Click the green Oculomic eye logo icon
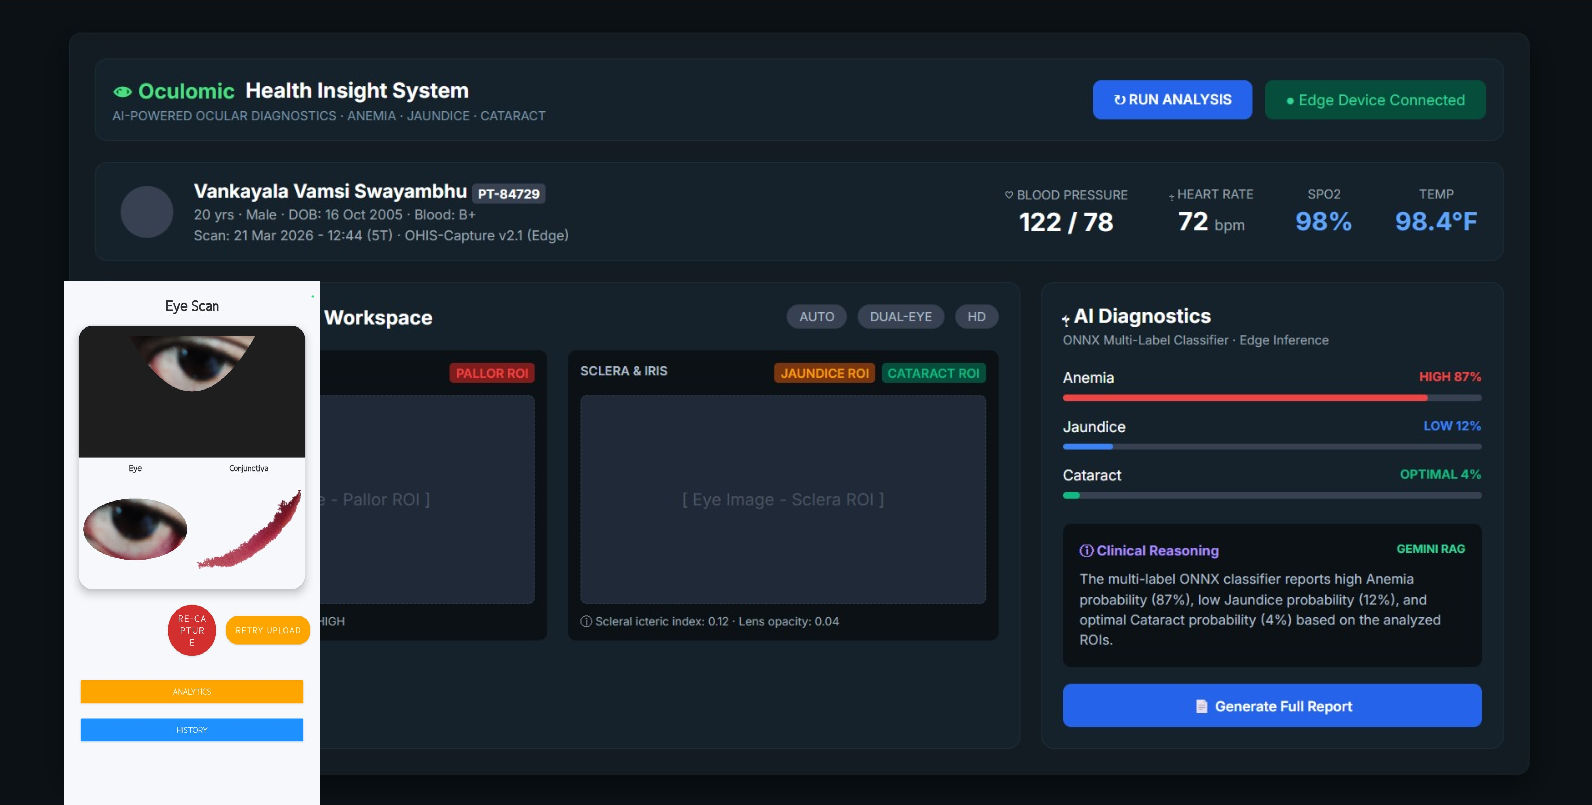This screenshot has height=805, width=1592. 123,91
